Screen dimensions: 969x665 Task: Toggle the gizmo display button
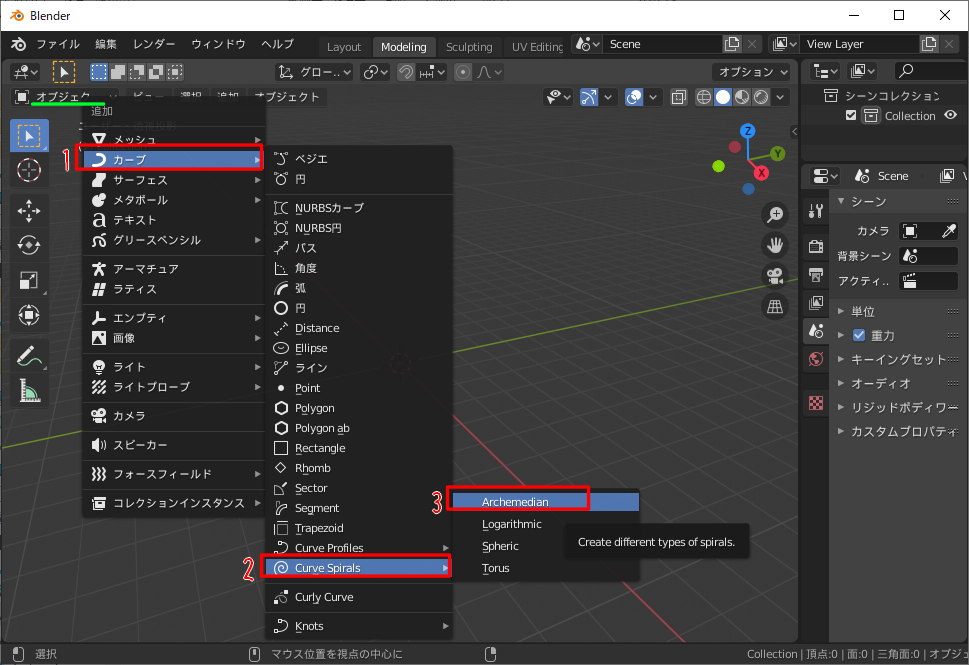(x=588, y=97)
